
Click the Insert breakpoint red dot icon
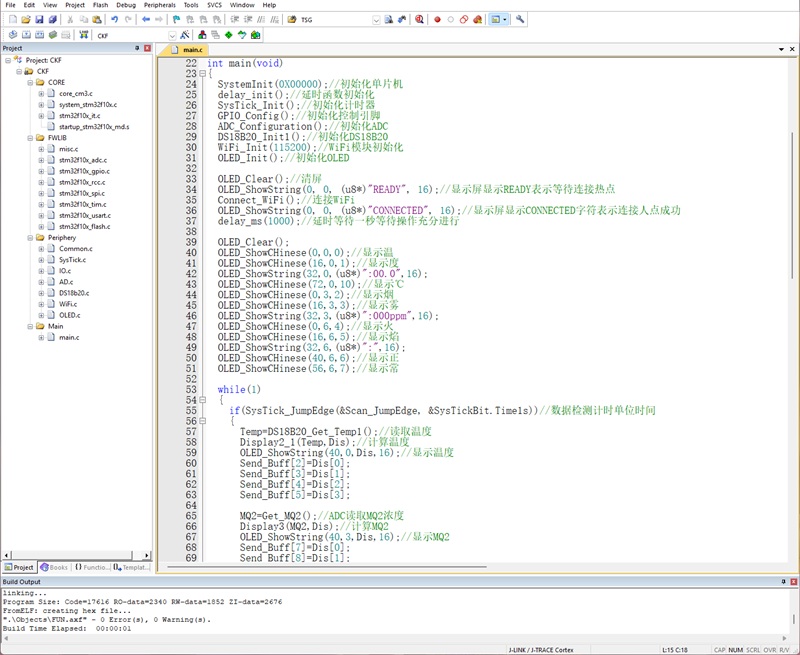pyautogui.click(x=437, y=19)
